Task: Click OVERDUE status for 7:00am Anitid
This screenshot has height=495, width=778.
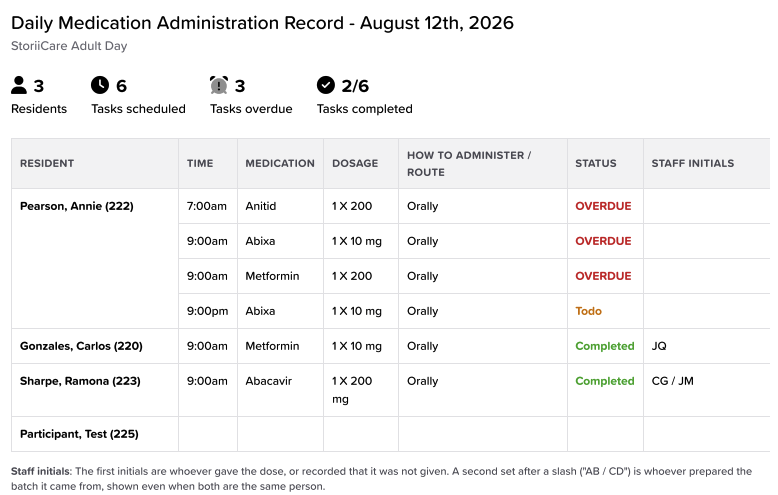Action: (603, 206)
